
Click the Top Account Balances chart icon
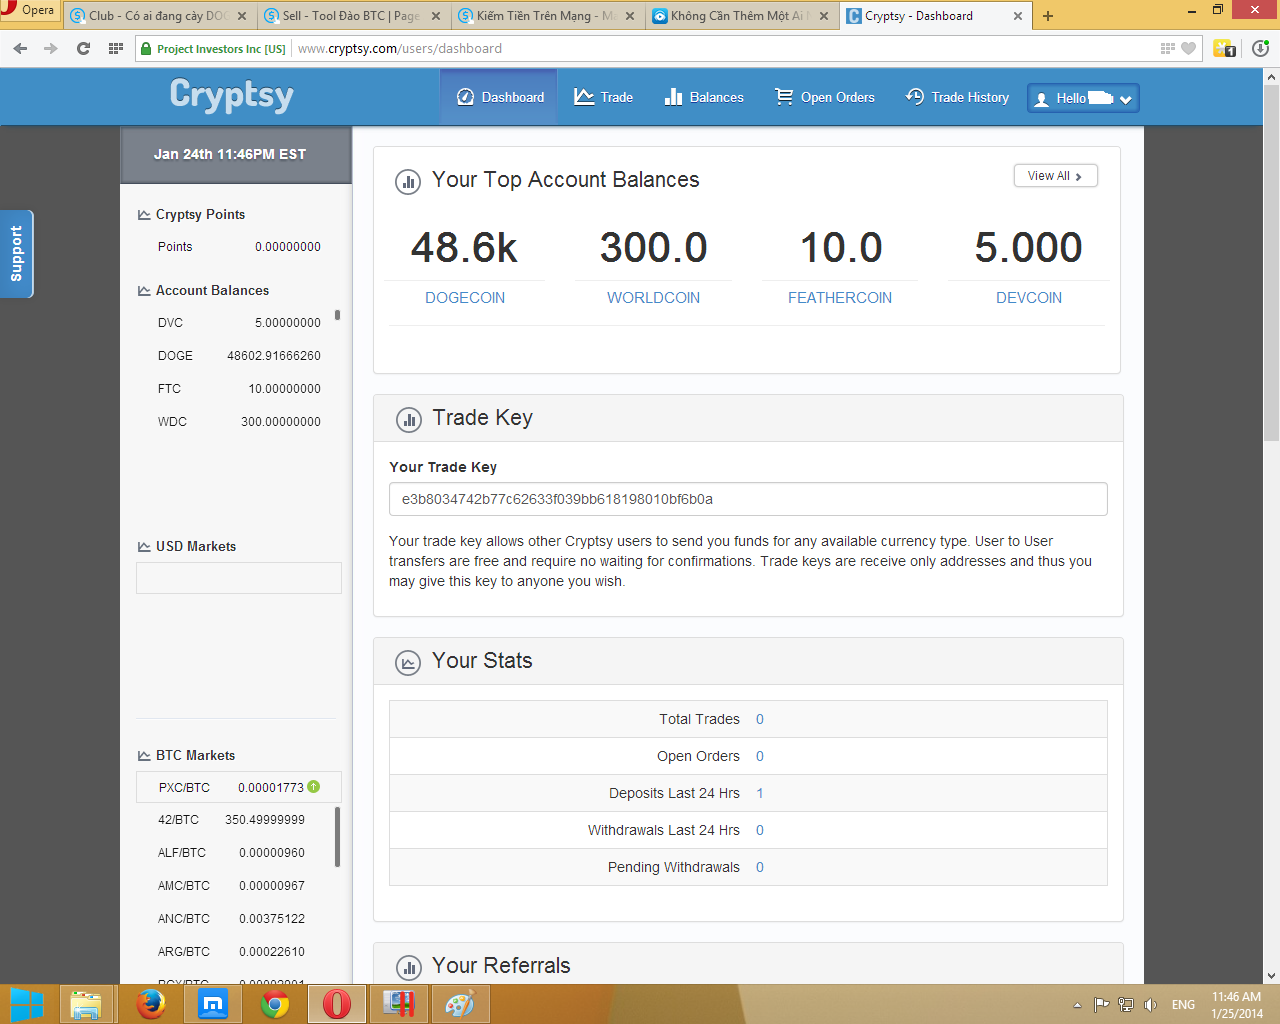click(x=408, y=182)
